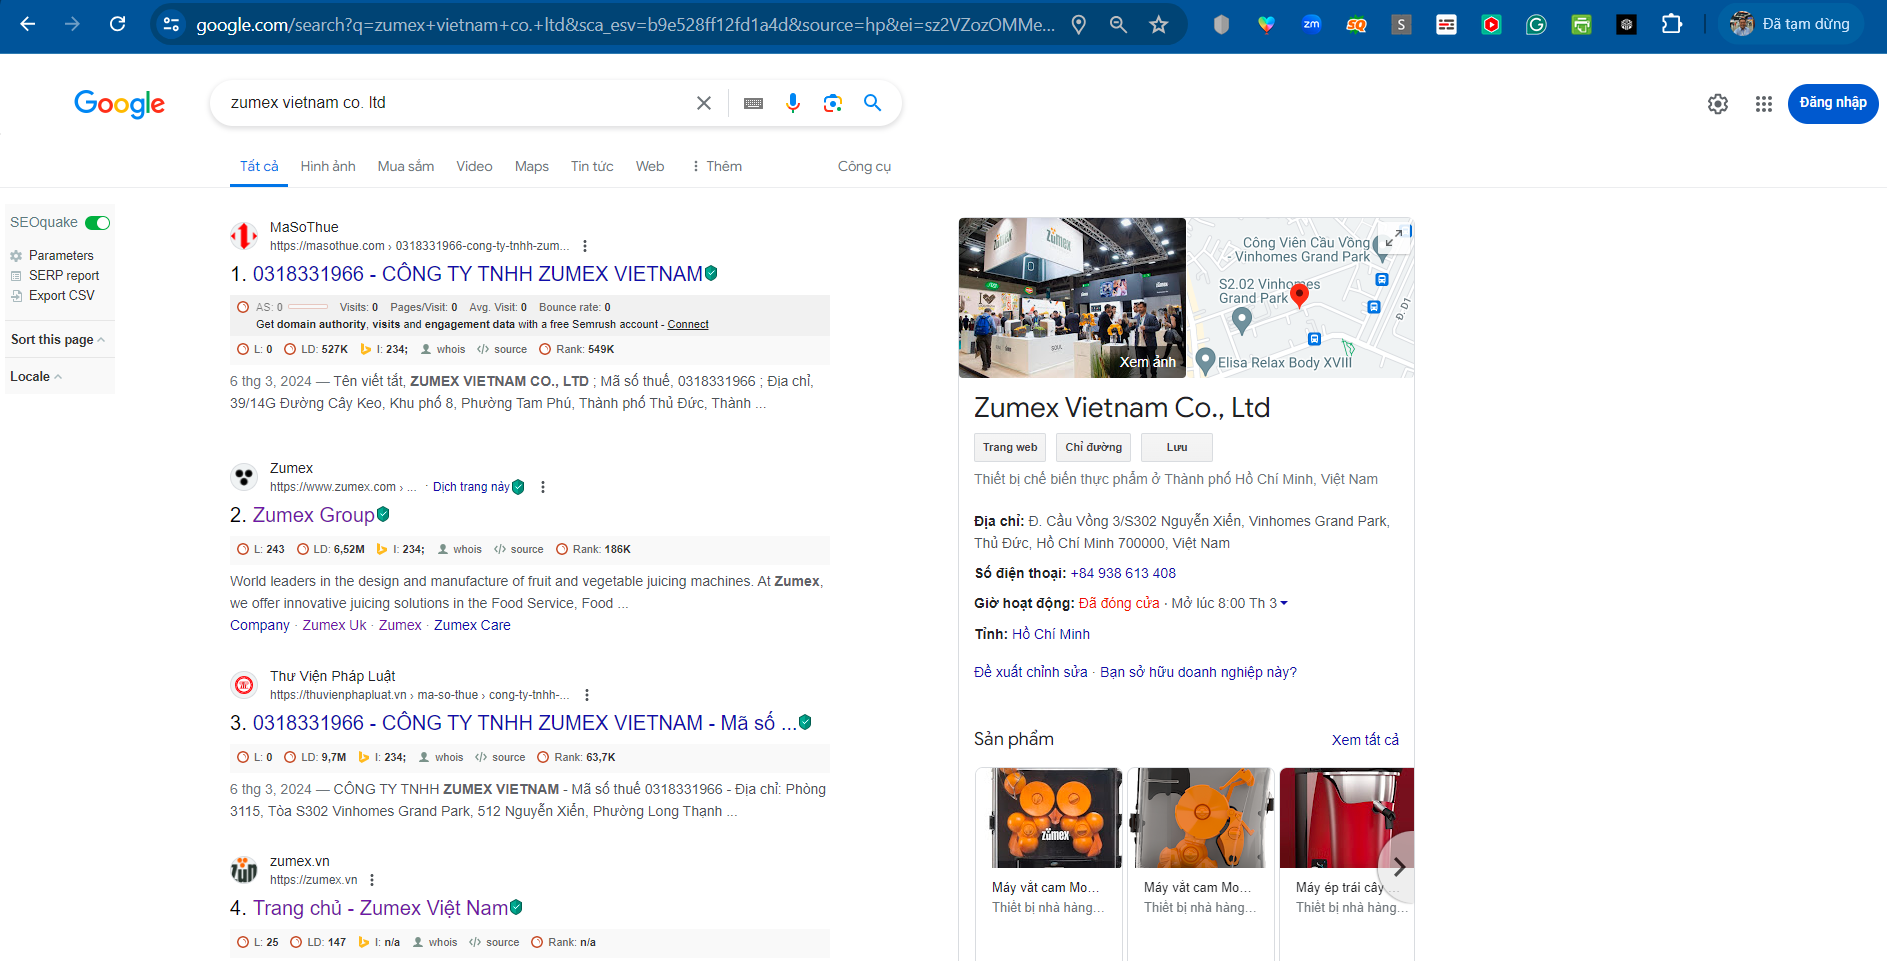The height and width of the screenshot is (961, 1887).
Task: Expand the Locale section
Action: 36,377
